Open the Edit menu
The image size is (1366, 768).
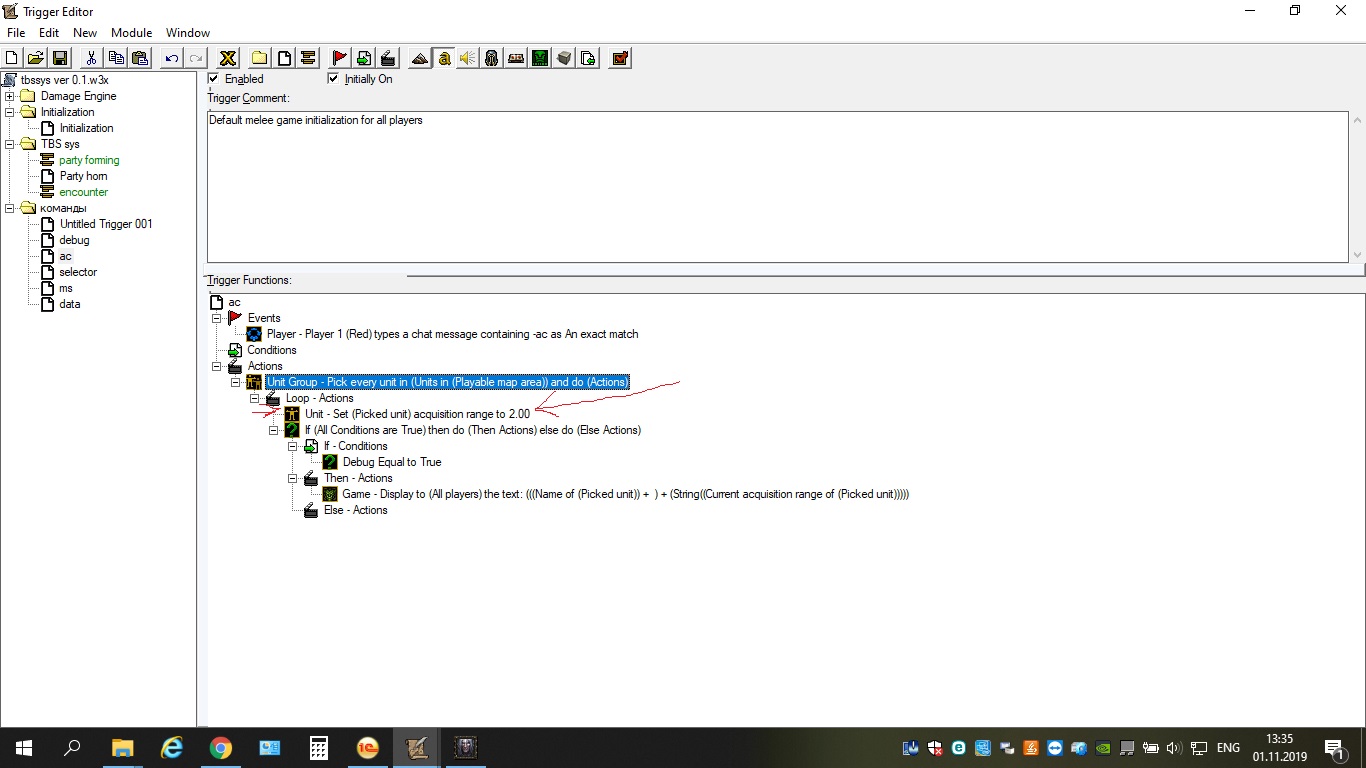pyautogui.click(x=49, y=33)
